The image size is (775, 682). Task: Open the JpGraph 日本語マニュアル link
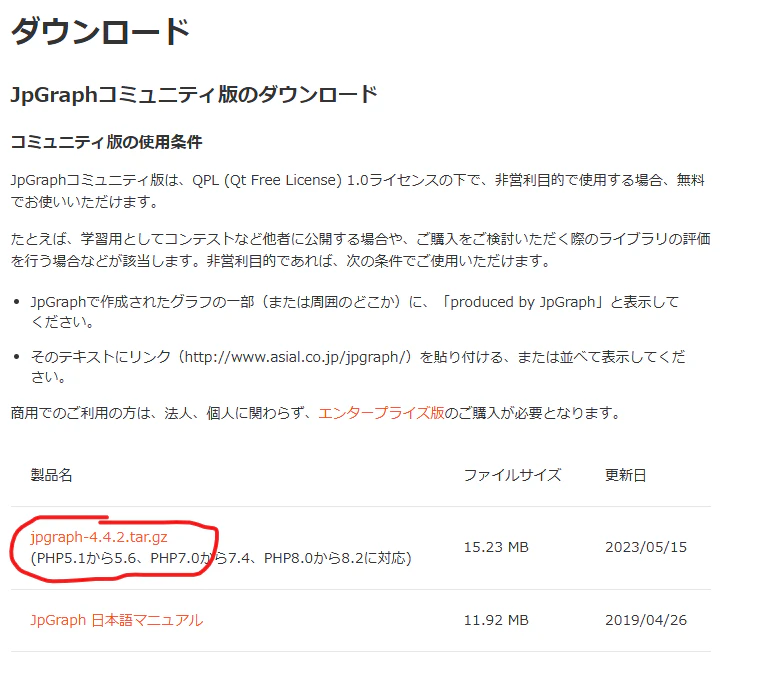coord(117,620)
